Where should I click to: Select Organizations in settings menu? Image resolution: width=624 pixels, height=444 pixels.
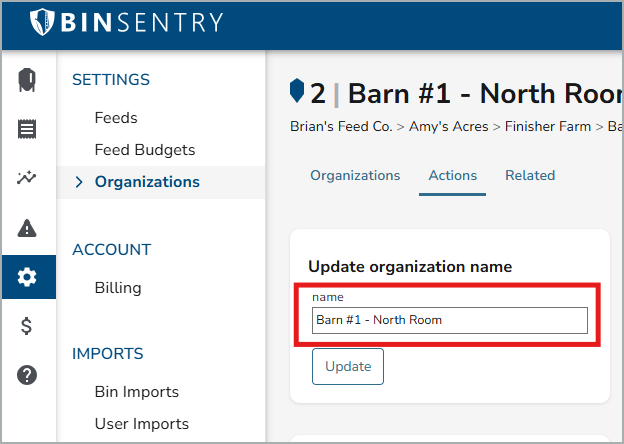point(147,182)
